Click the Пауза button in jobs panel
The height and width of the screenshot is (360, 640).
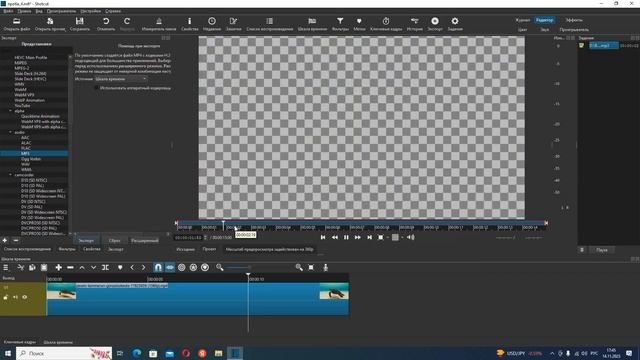pos(602,250)
